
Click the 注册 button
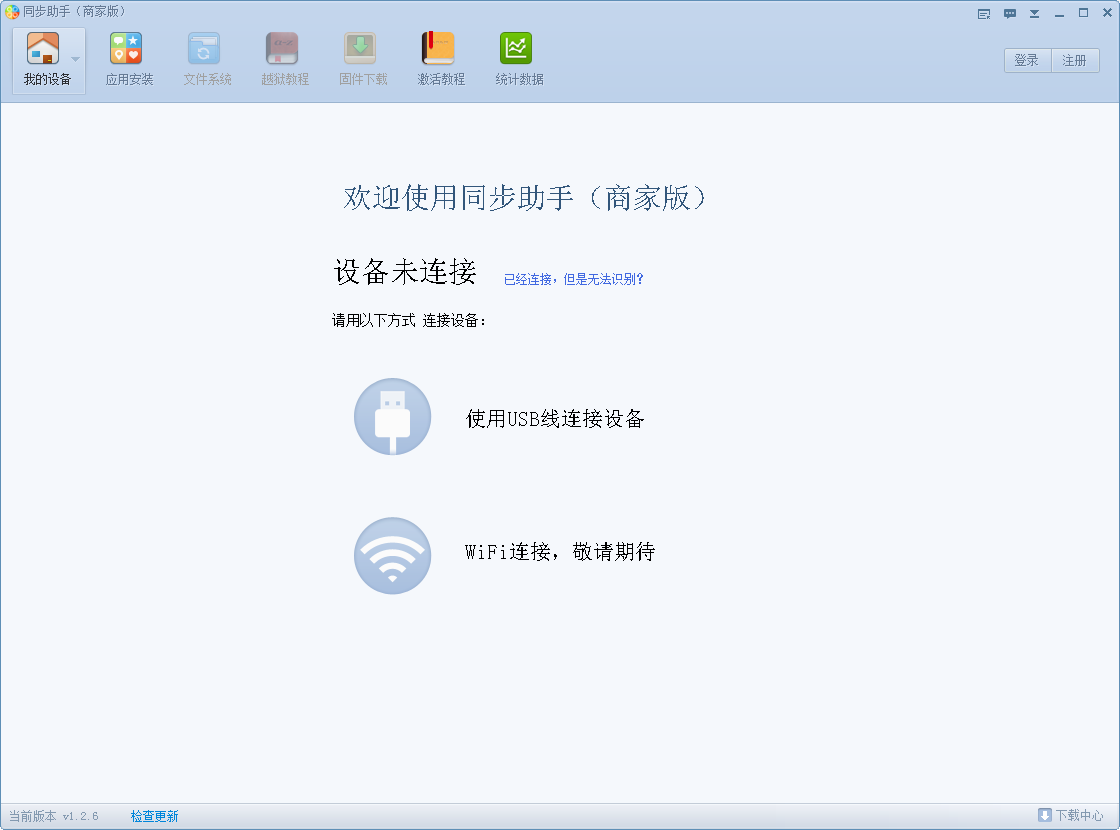click(1075, 61)
